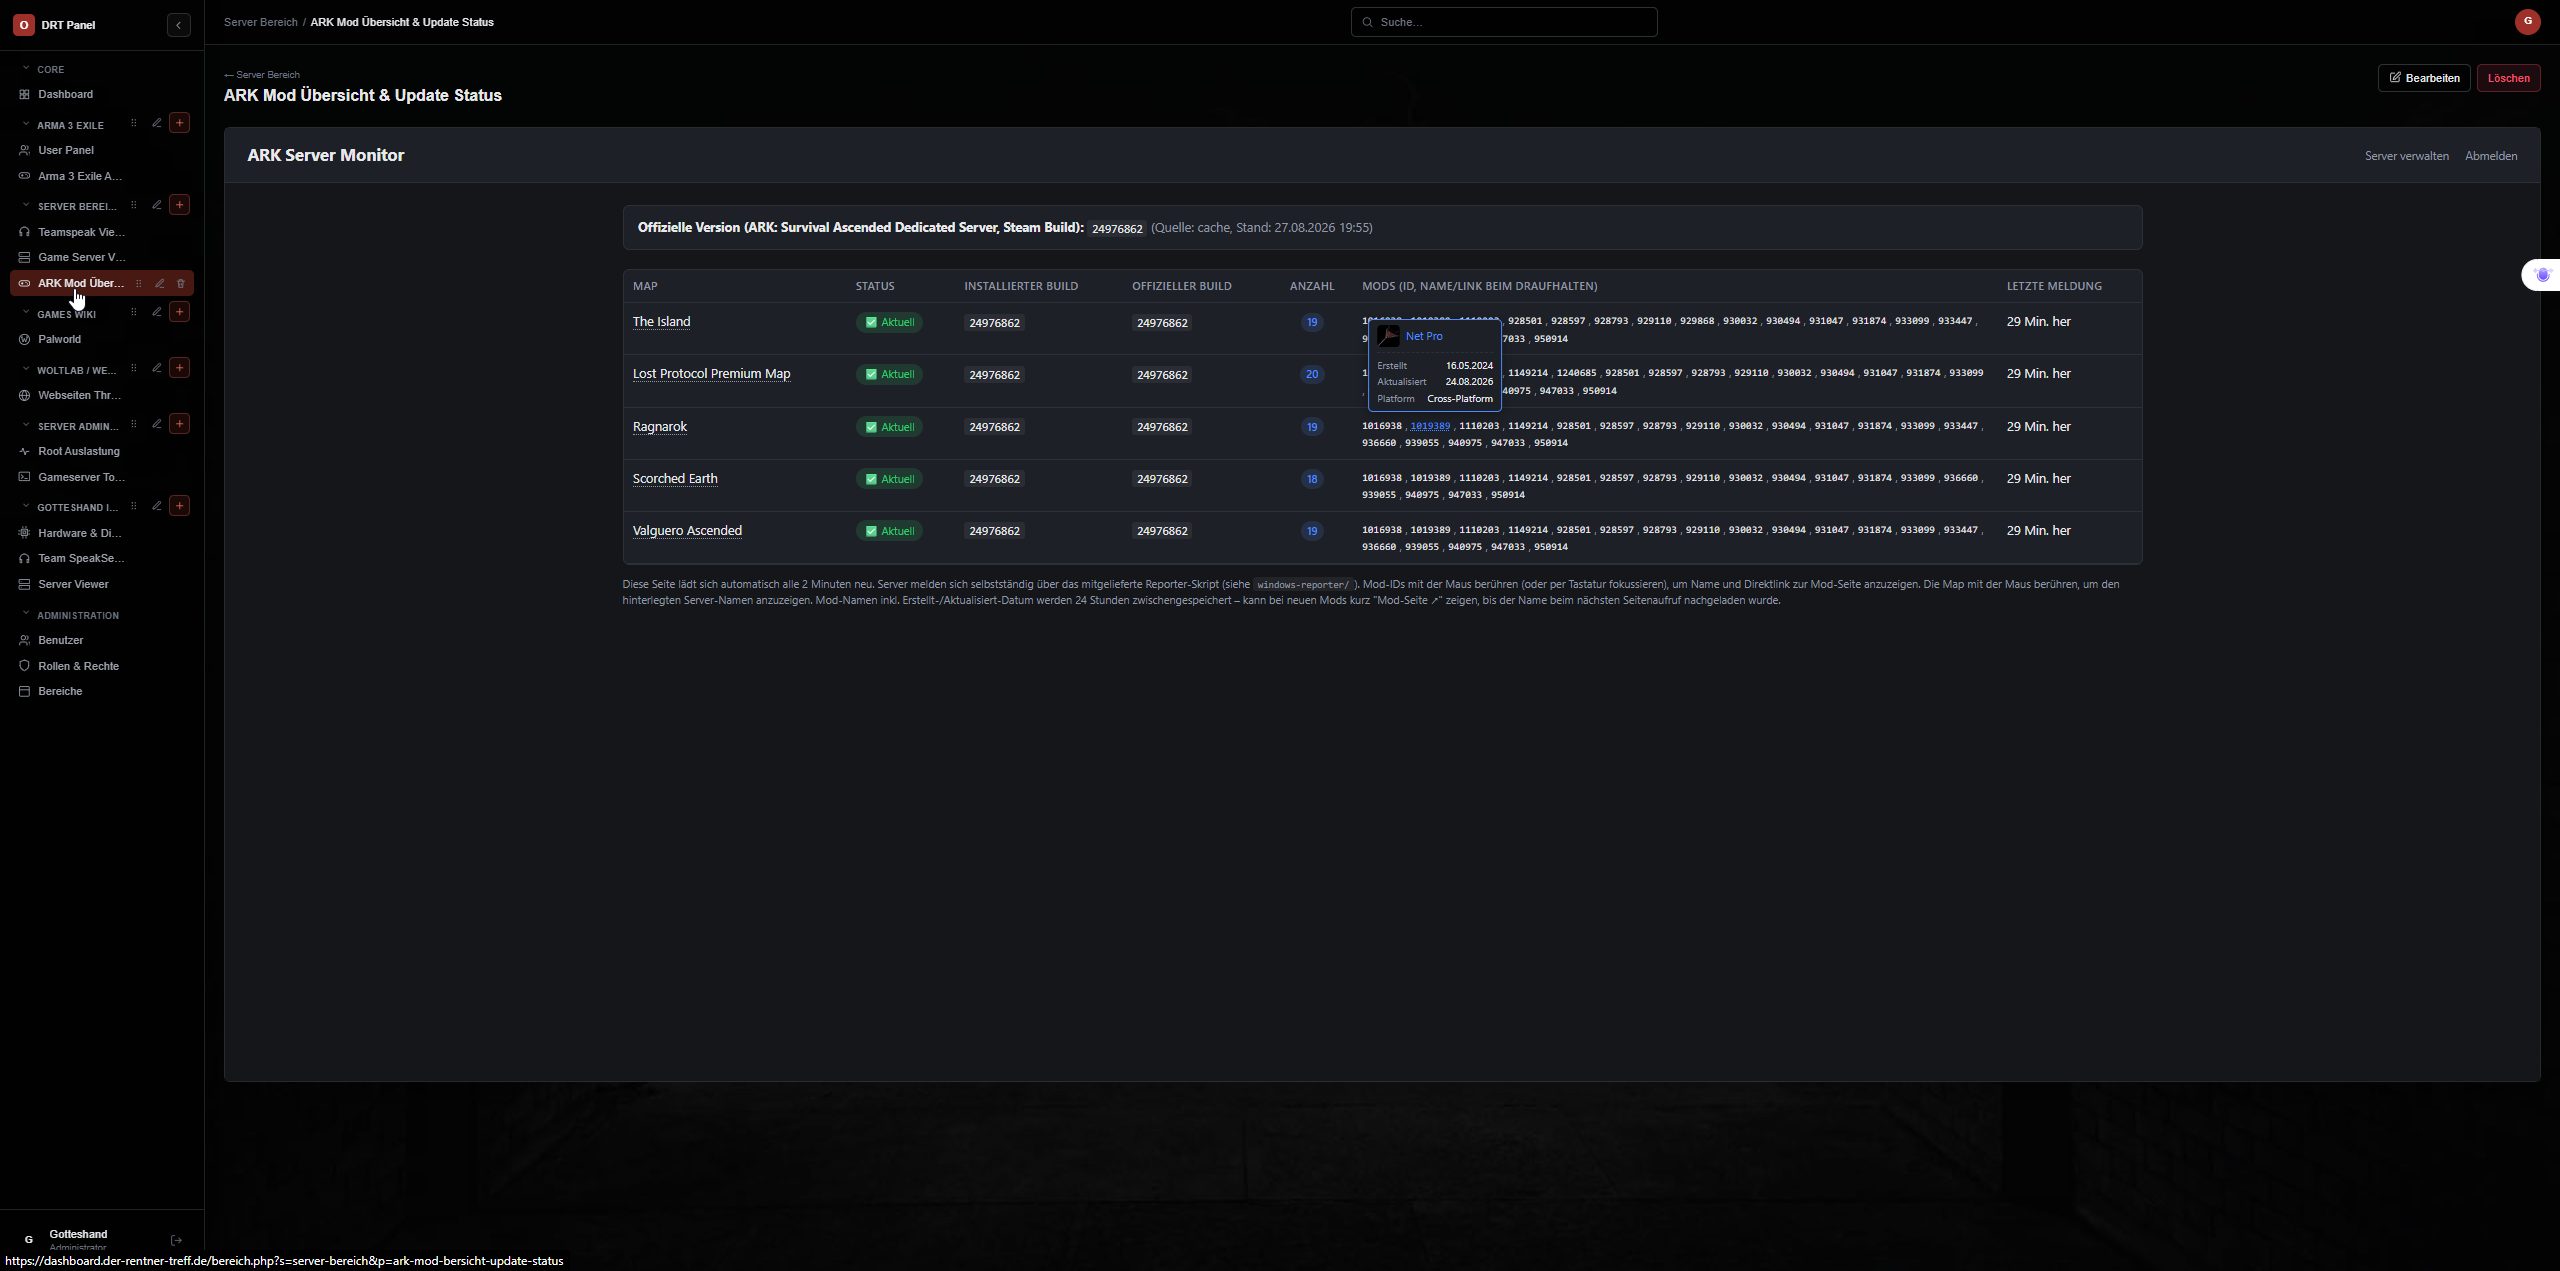Click The Island map name
This screenshot has width=2560, height=1271.
pos(661,322)
